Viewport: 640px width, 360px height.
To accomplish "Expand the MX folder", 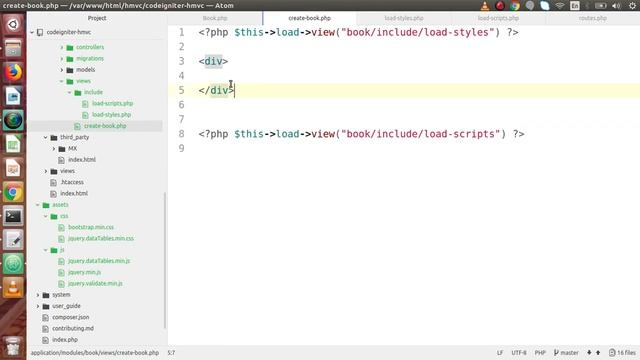I will 54,149.
